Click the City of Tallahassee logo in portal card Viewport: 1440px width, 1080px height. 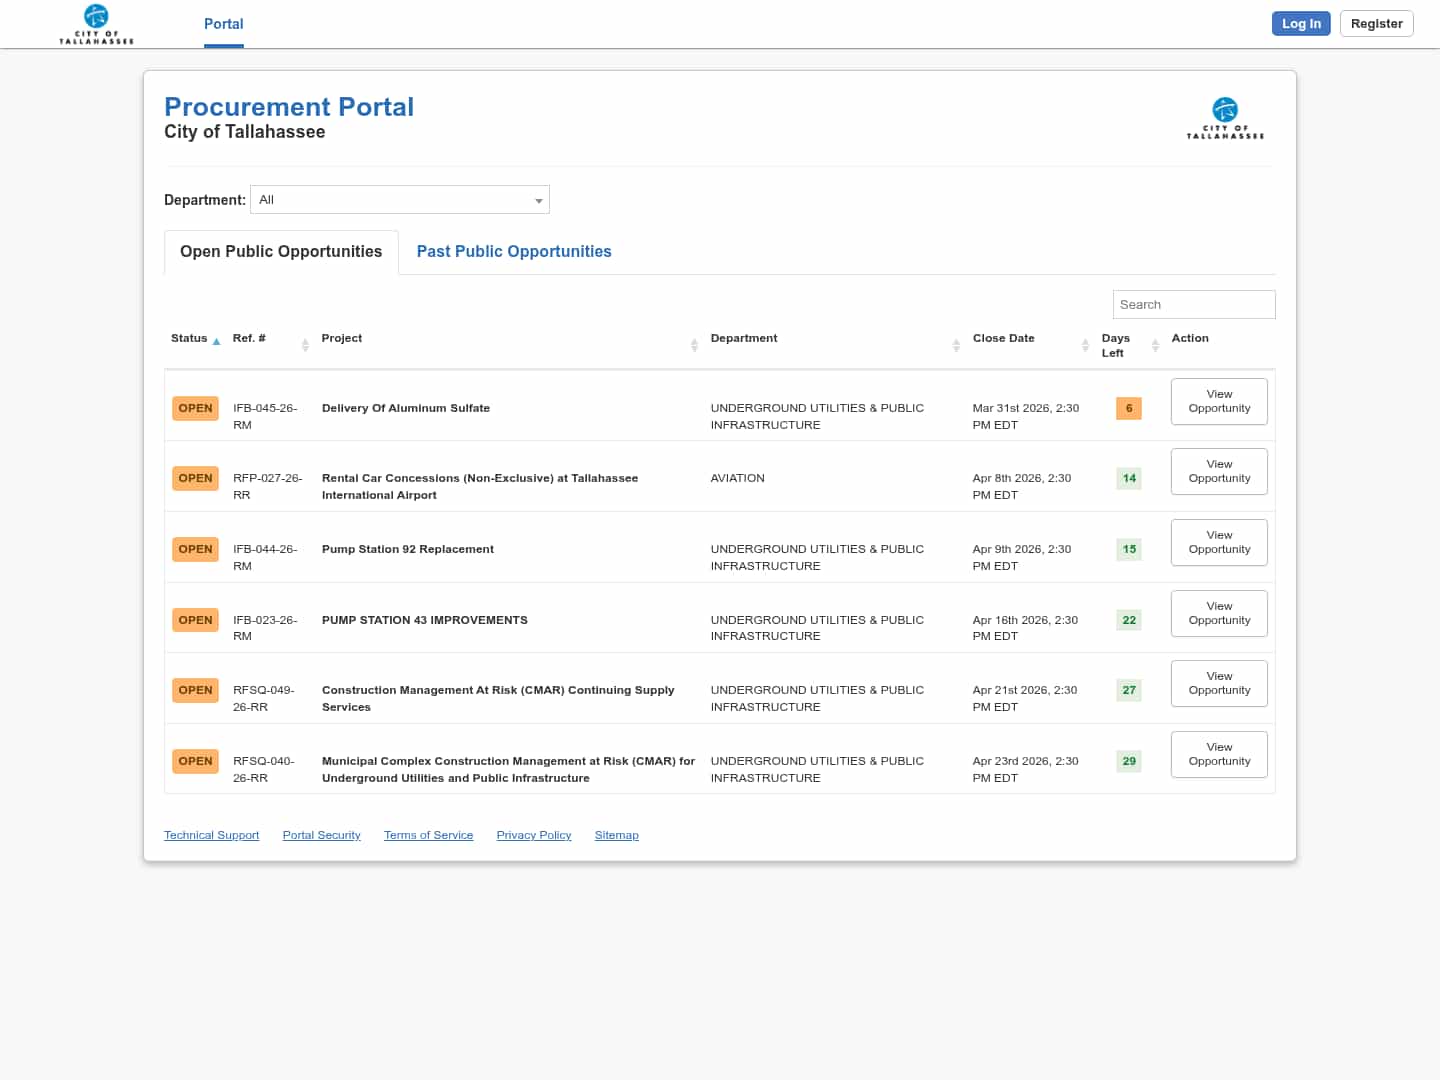(x=1225, y=118)
